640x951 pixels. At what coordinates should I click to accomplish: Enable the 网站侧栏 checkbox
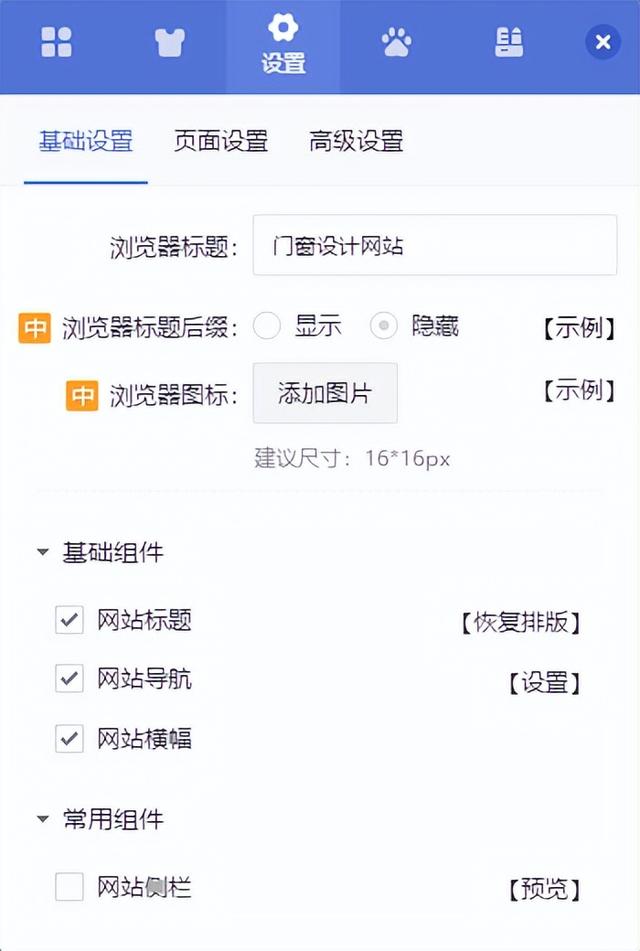click(68, 886)
